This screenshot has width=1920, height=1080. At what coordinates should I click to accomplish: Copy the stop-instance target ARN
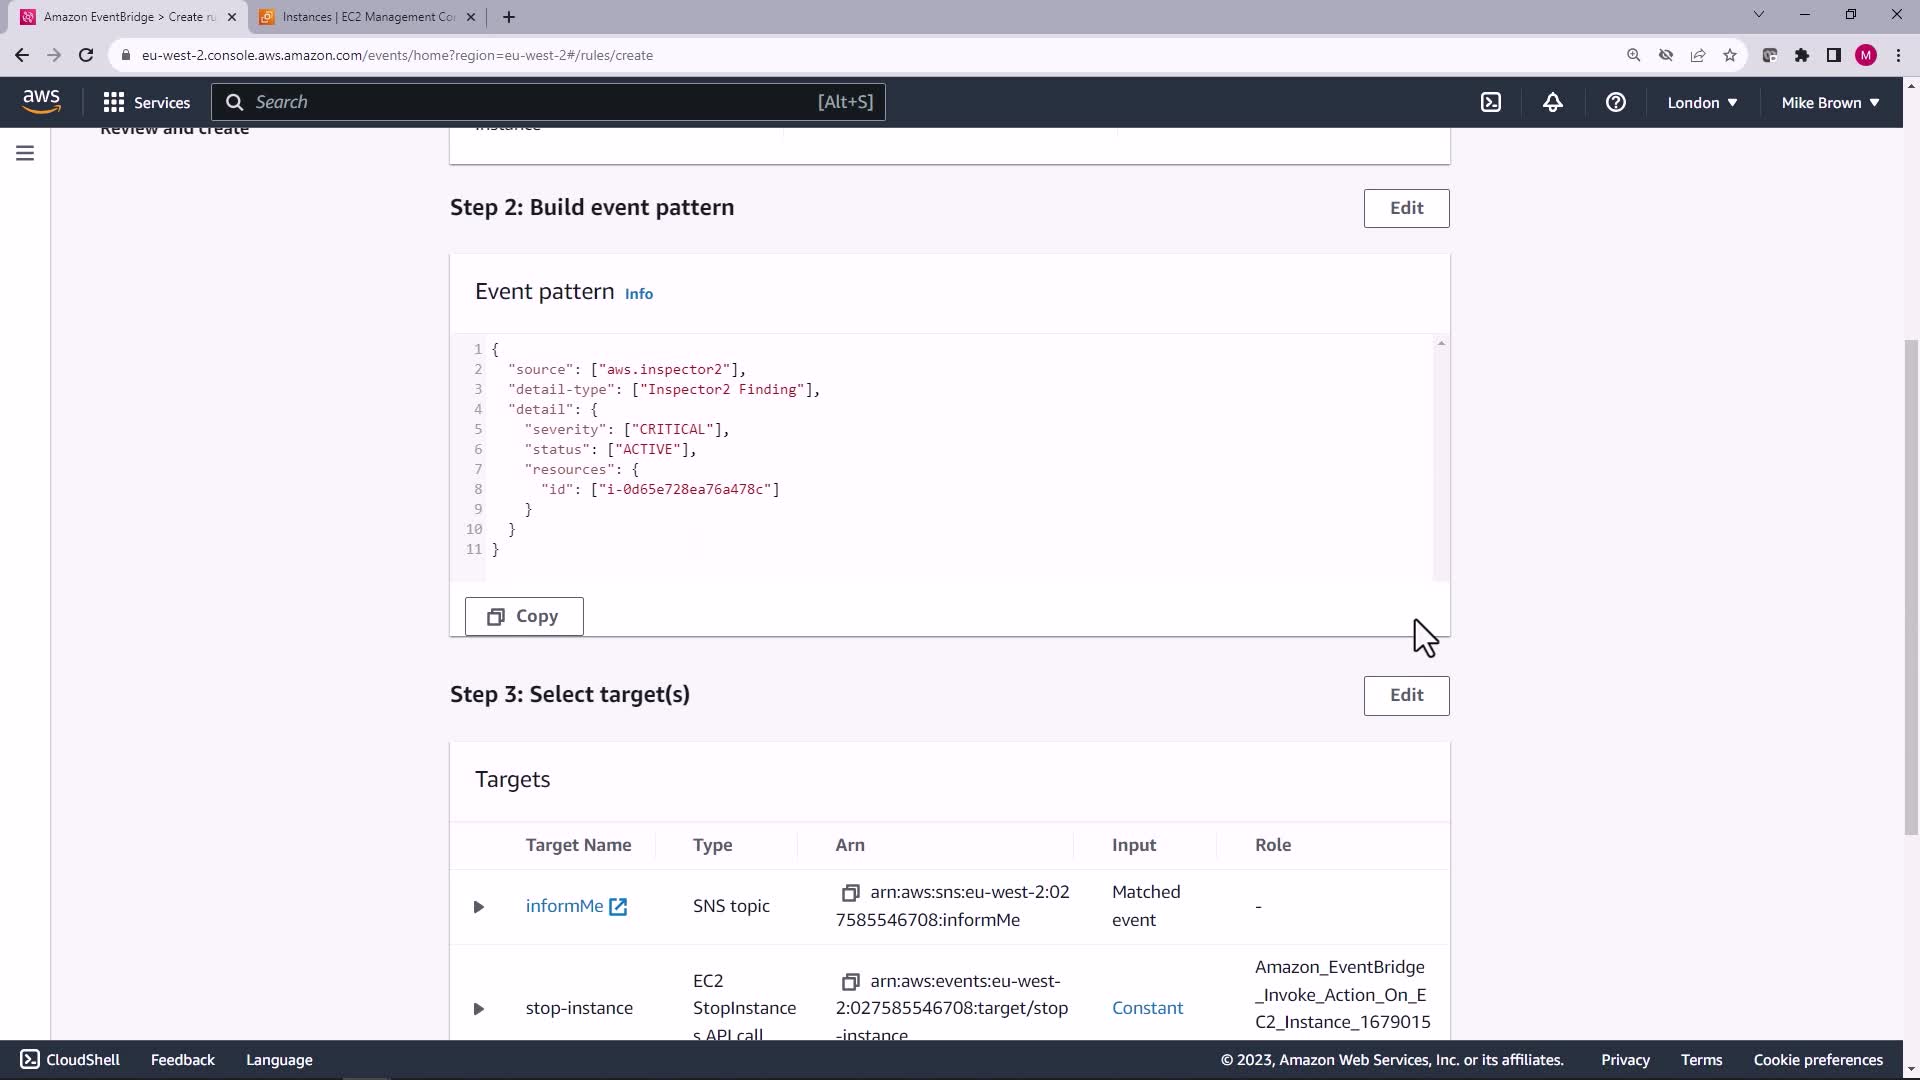(850, 981)
